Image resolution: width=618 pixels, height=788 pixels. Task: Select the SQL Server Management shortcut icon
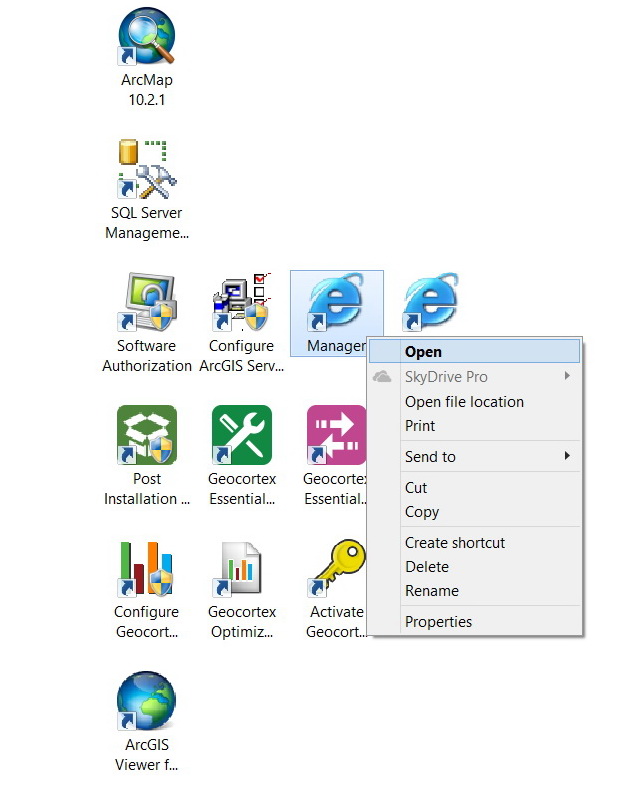point(147,169)
